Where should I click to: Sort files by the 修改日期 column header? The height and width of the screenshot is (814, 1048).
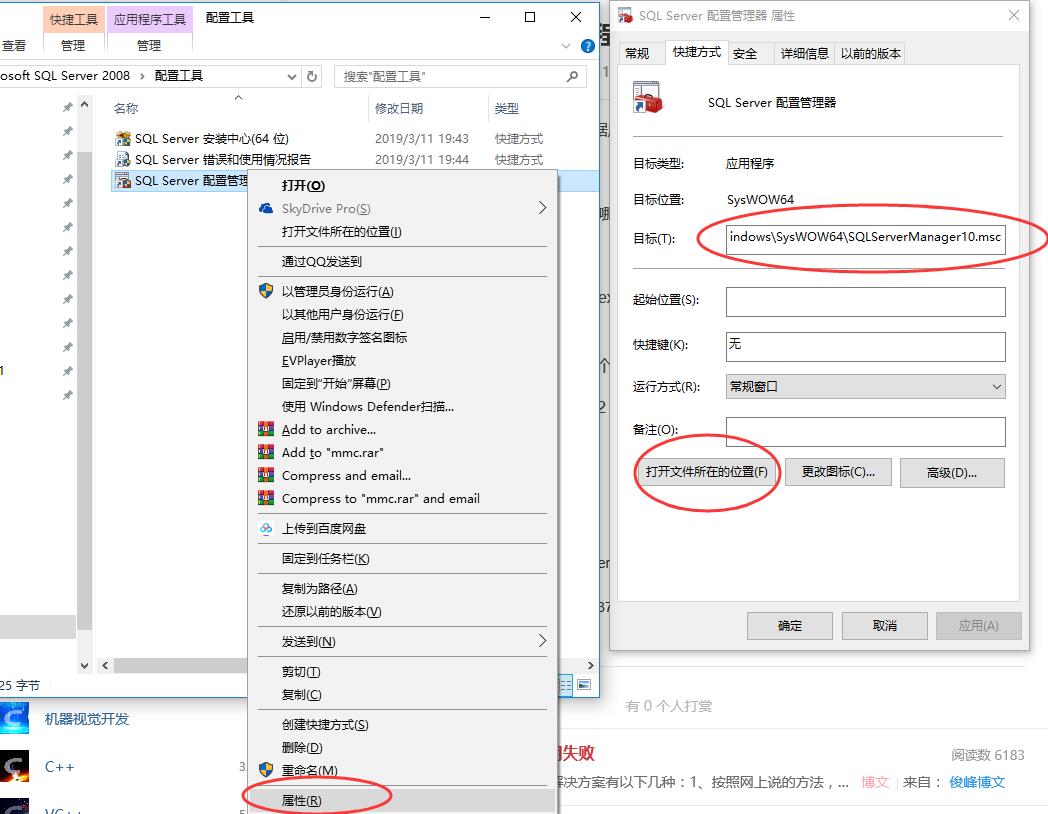(x=399, y=108)
